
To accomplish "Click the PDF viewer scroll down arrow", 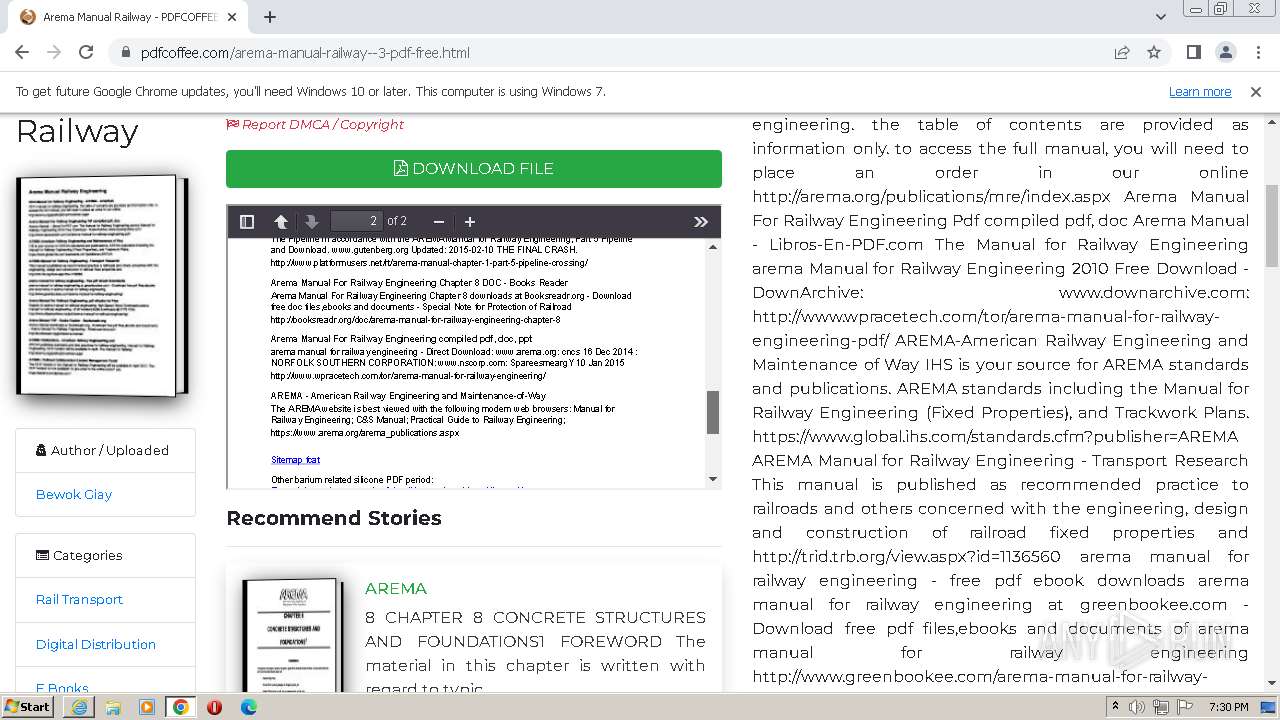I will [x=713, y=479].
